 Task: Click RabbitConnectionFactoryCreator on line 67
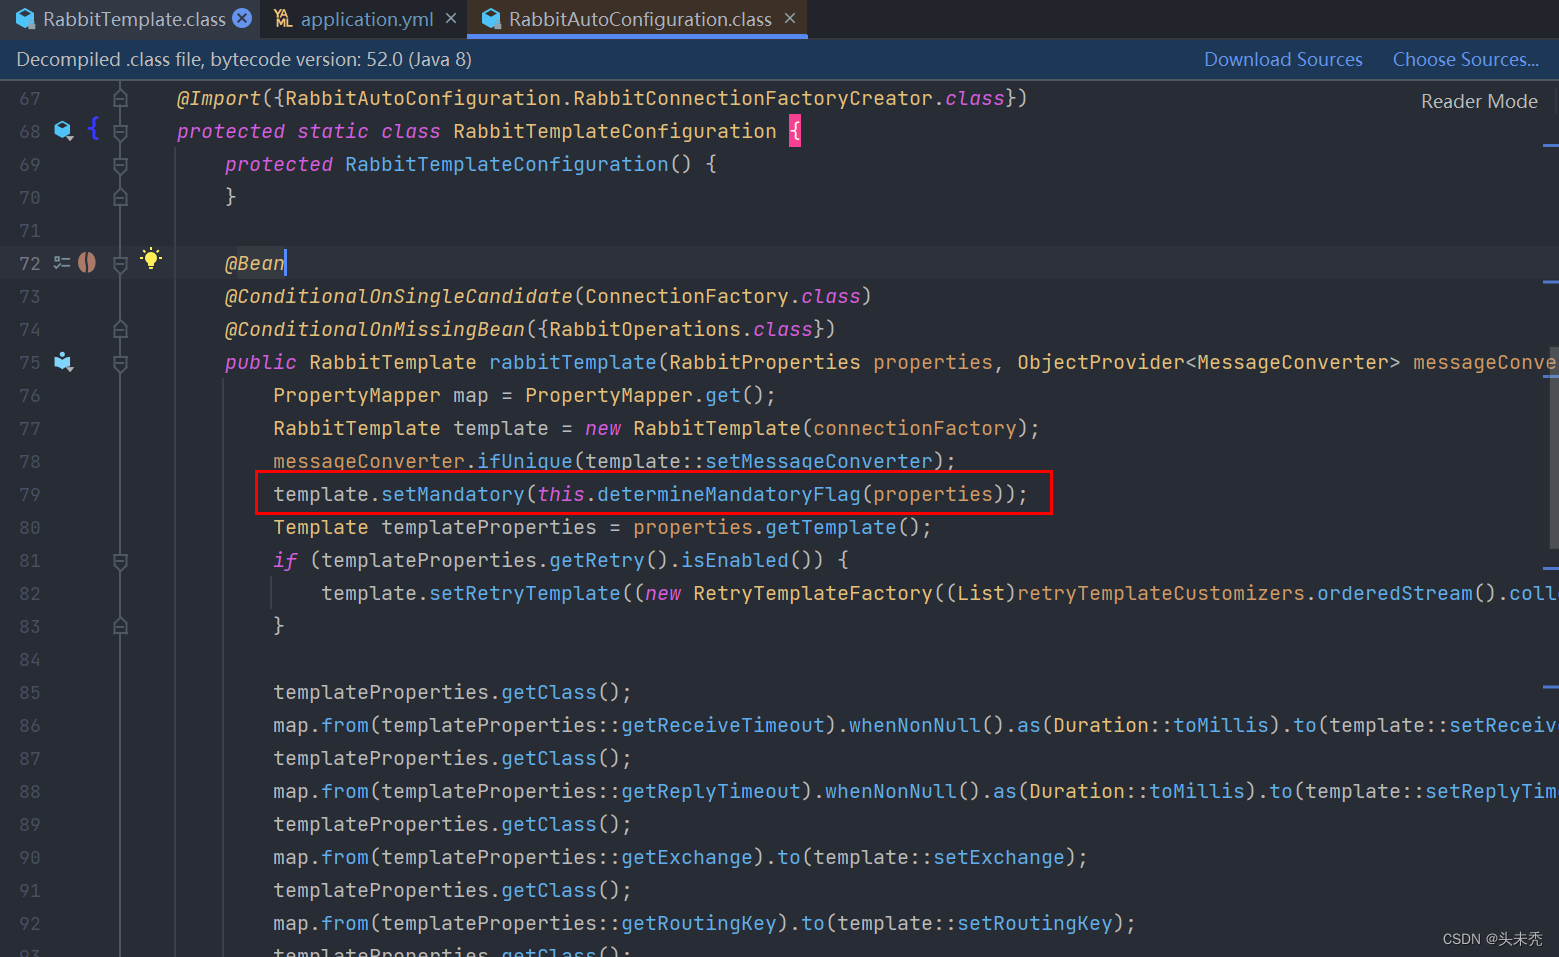(753, 98)
